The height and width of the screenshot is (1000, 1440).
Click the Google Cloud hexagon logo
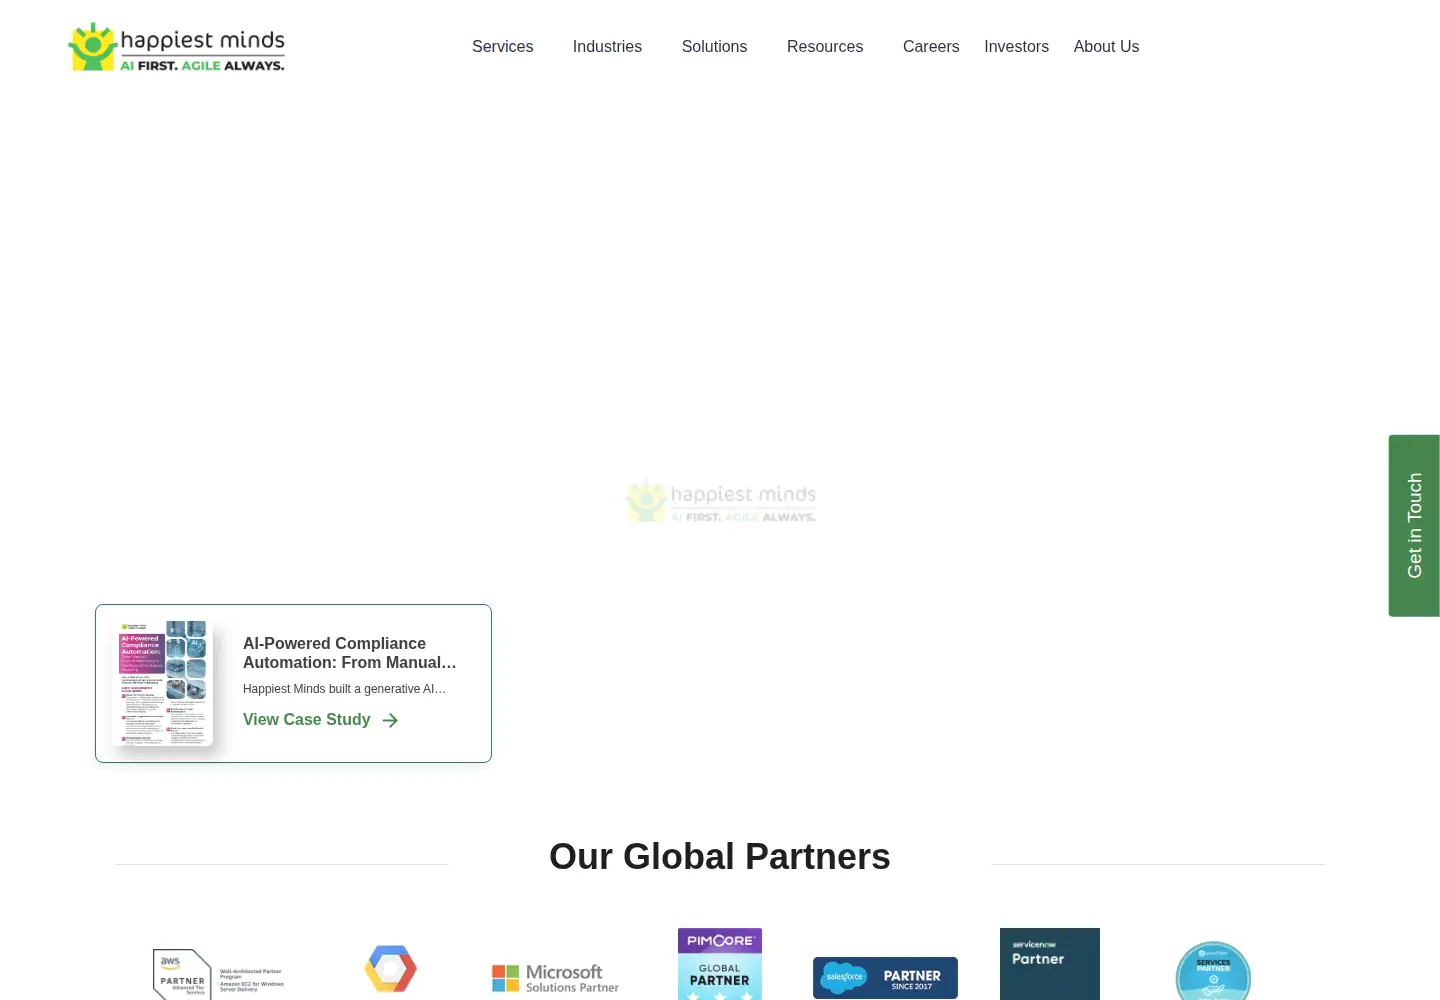[391, 968]
